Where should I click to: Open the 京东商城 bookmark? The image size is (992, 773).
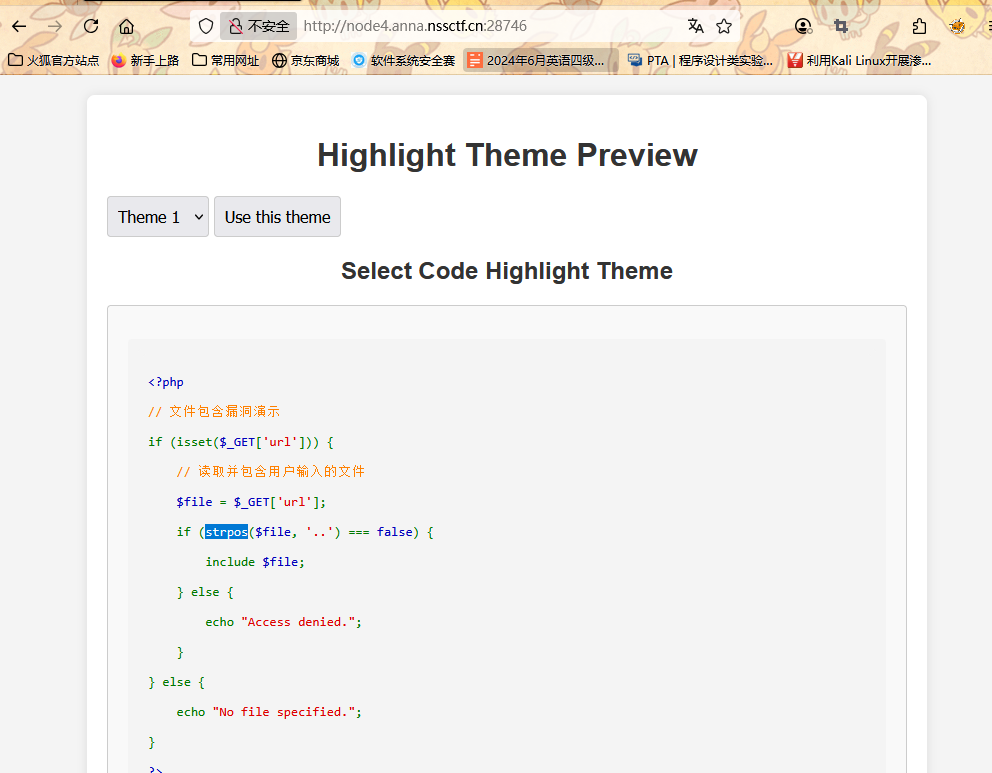[x=305, y=61]
